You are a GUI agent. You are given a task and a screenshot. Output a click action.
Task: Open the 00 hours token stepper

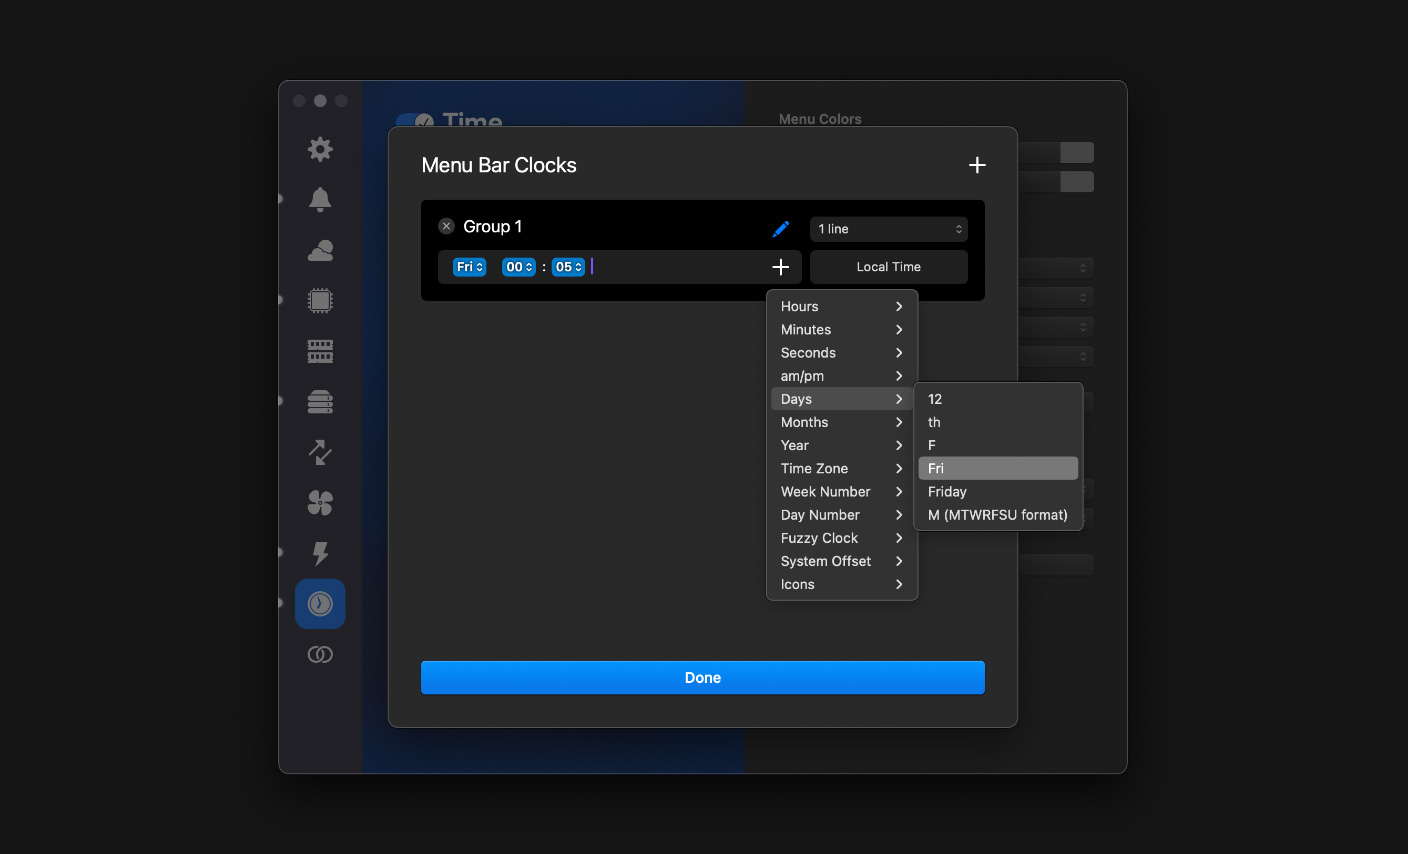click(519, 267)
